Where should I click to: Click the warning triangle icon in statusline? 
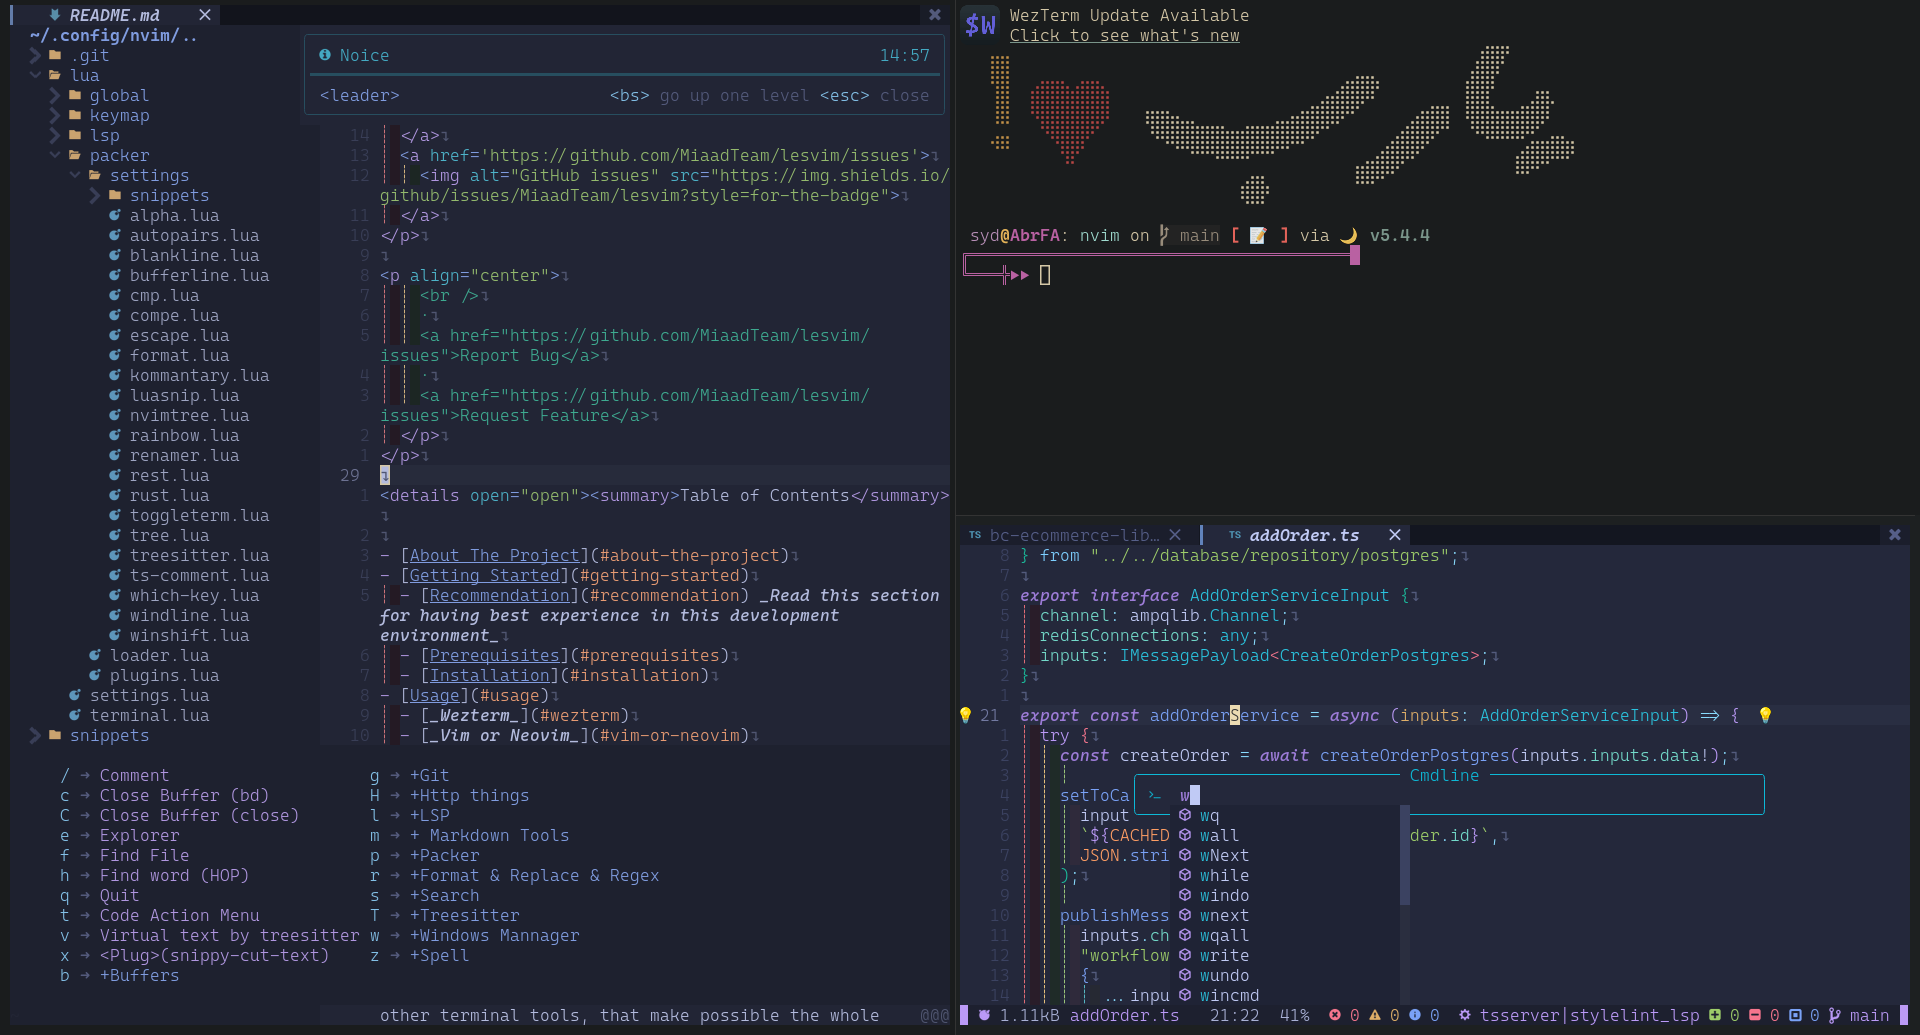[1375, 1015]
